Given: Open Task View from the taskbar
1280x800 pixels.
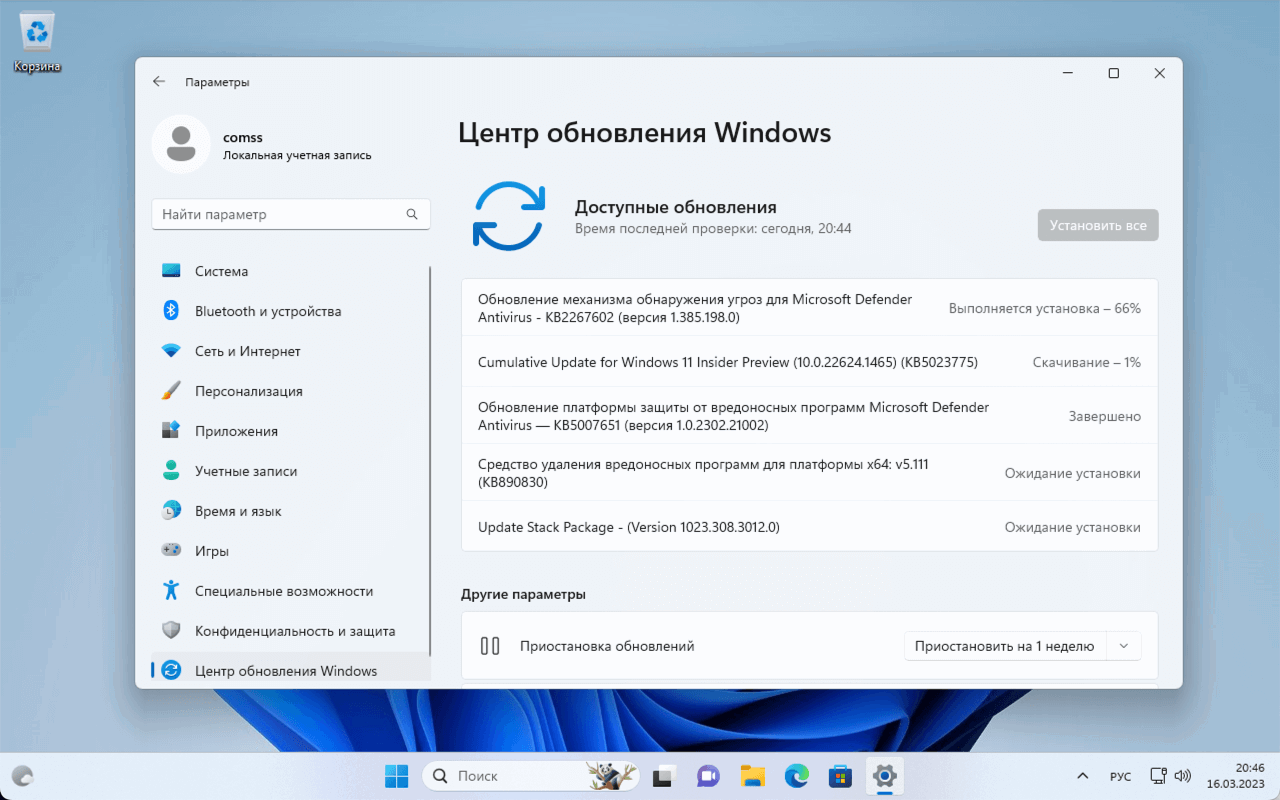Looking at the screenshot, I should click(664, 776).
